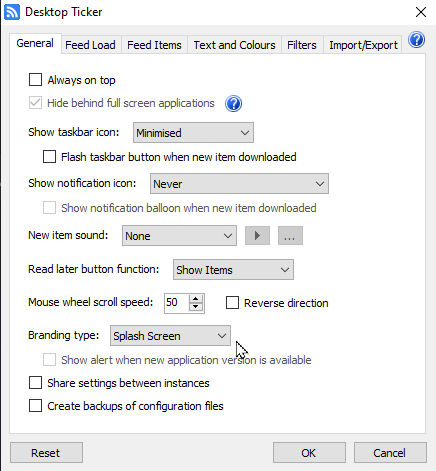The image size is (436, 471).
Task: Click the Reset button
Action: point(46,453)
